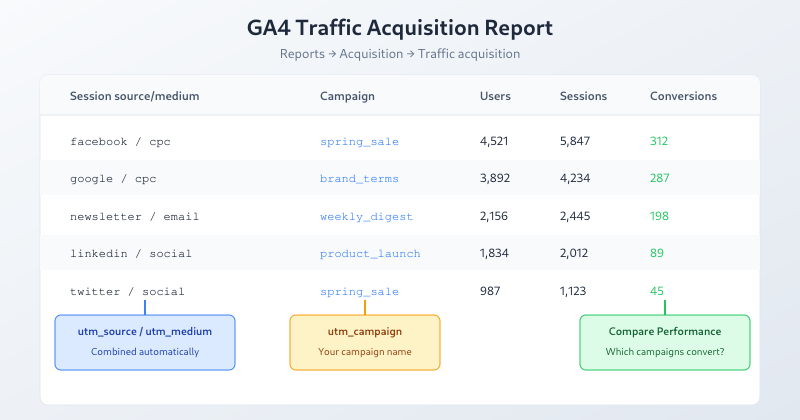Click the 89 conversions value
The image size is (800, 420).
click(x=657, y=253)
